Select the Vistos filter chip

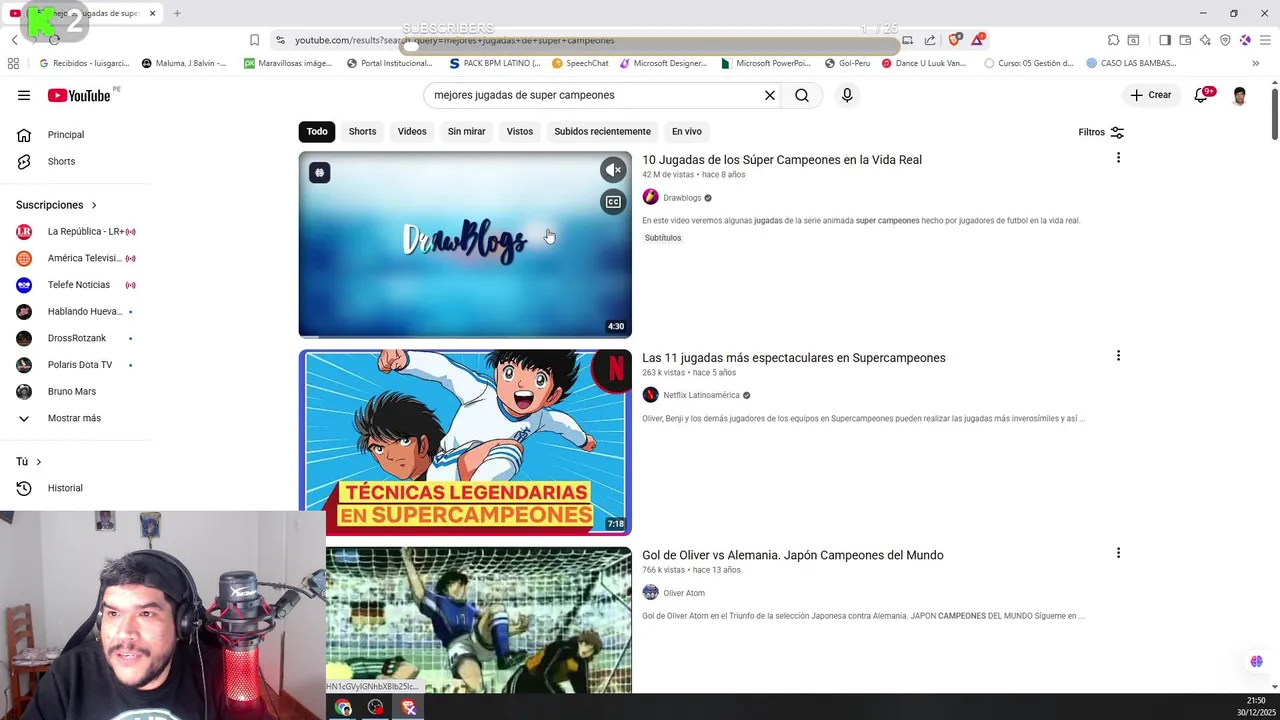[x=520, y=131]
